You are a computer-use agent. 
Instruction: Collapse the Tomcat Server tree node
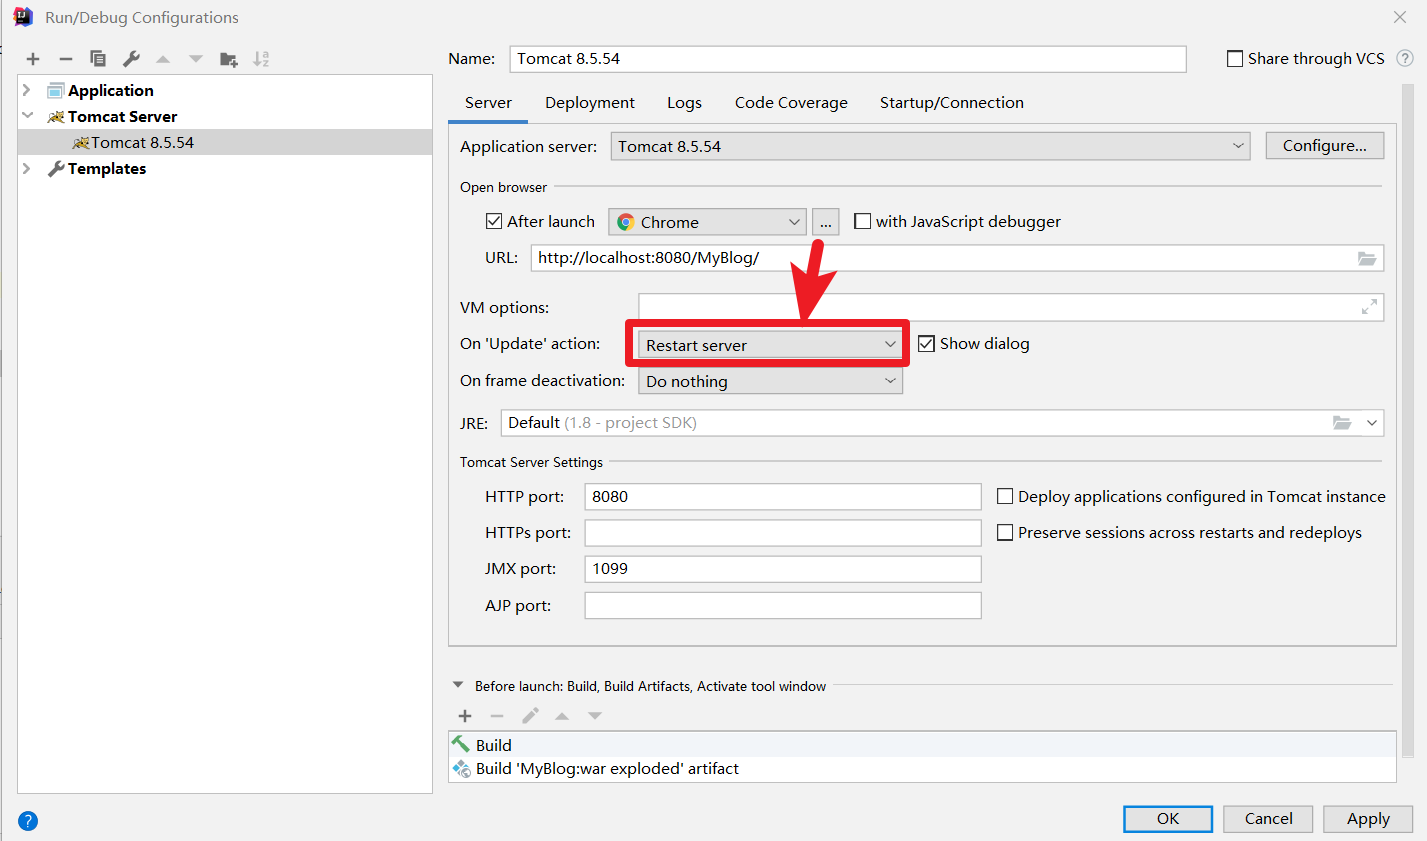click(25, 116)
